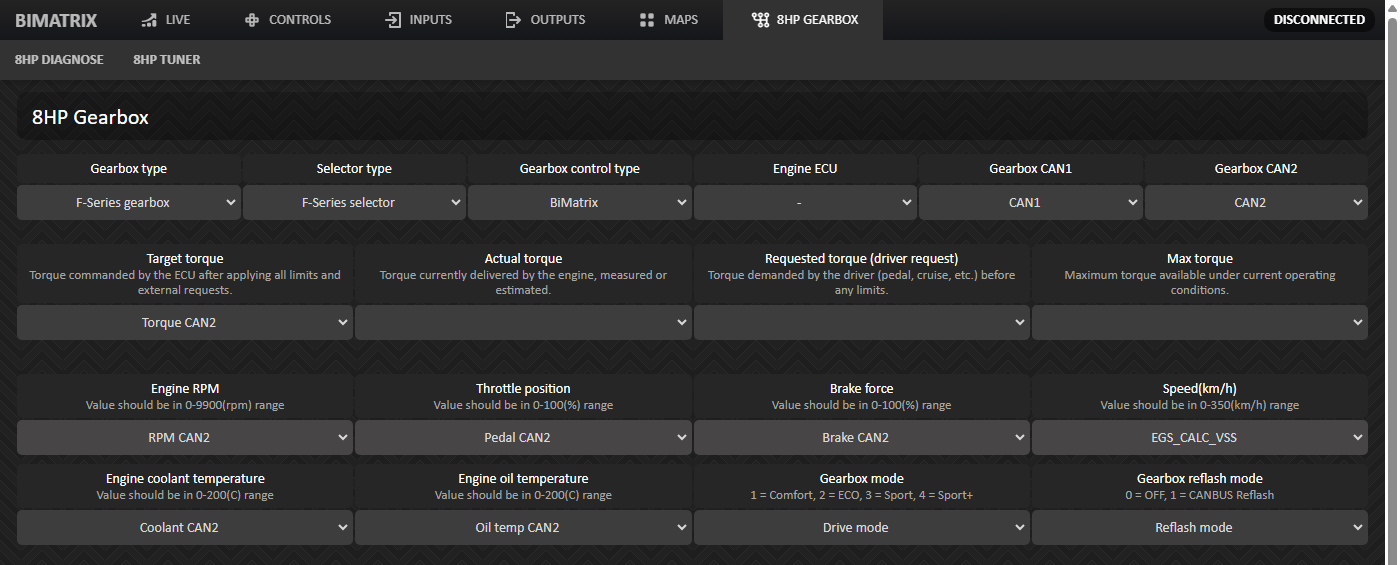This screenshot has height=565, width=1400.
Task: Open Brake force dropdown showing Brake CAN2
Action: click(862, 438)
